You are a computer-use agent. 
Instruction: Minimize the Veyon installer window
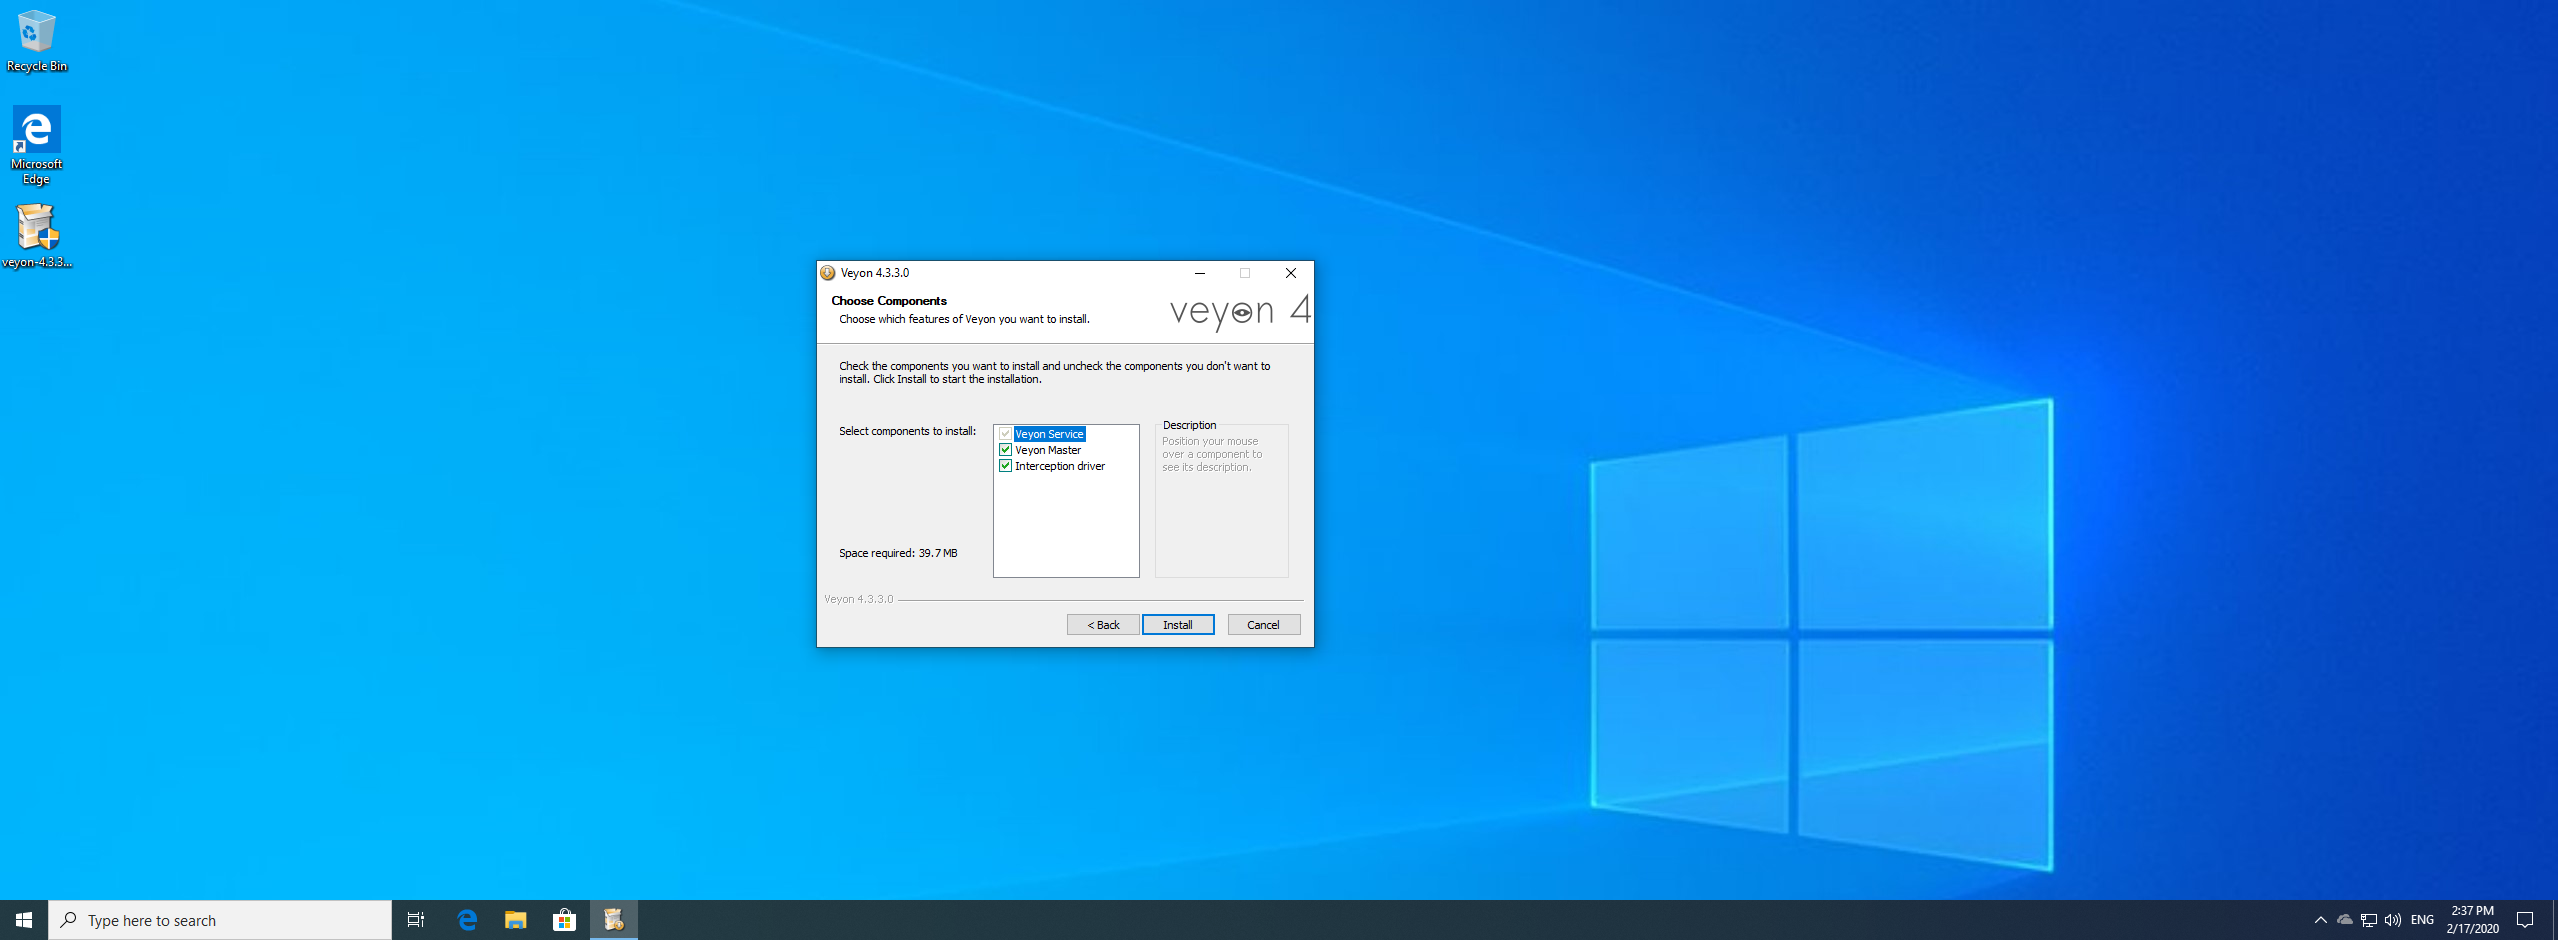point(1200,273)
